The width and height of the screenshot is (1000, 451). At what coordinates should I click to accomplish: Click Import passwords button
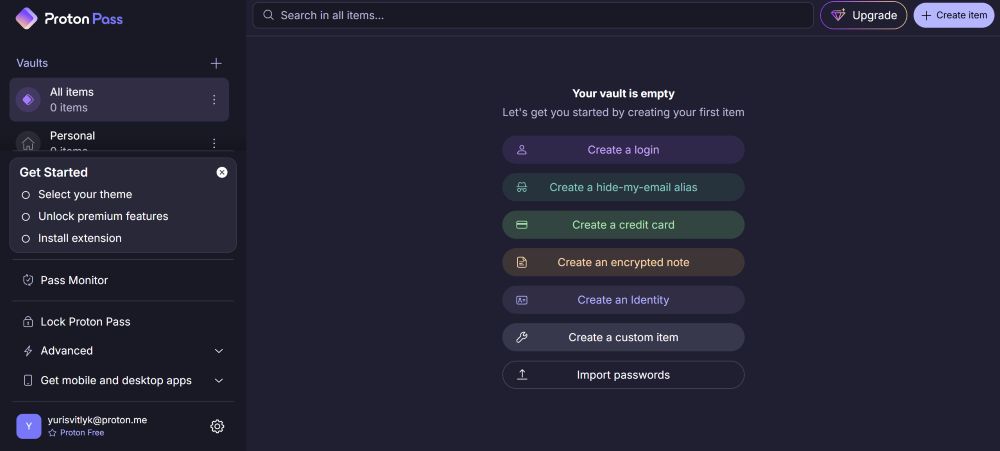pos(623,375)
